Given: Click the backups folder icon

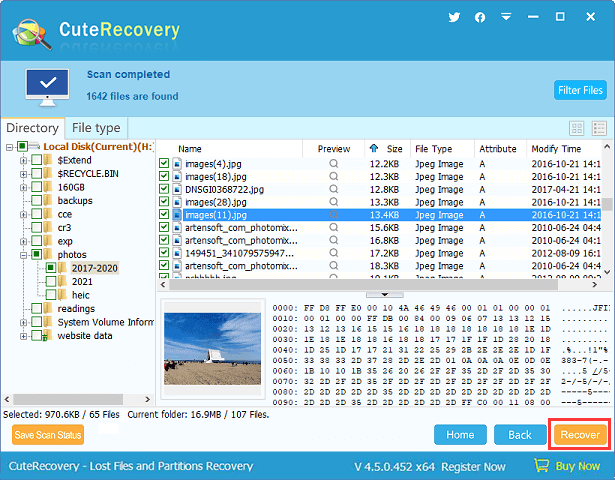Looking at the screenshot, I should click(48, 200).
